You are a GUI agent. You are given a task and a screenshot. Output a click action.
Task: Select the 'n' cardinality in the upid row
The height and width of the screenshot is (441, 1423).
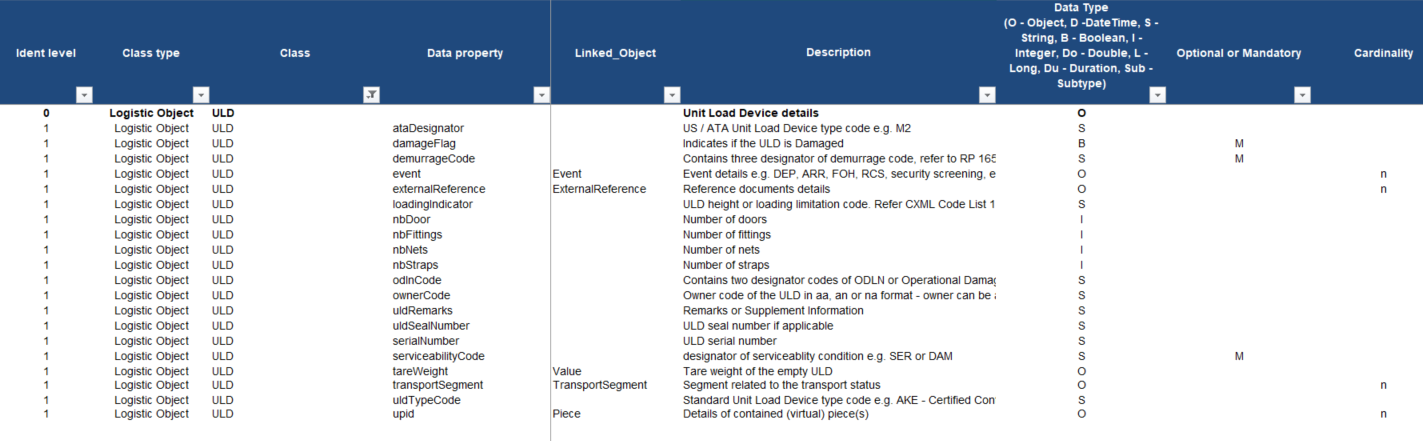pos(1384,414)
